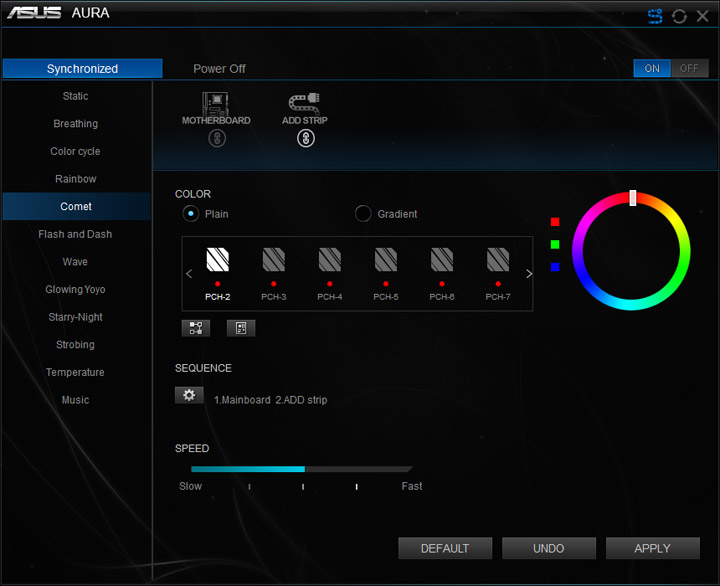Viewport: 720px width, 586px height.
Task: Select the Music effect
Action: [x=76, y=400]
